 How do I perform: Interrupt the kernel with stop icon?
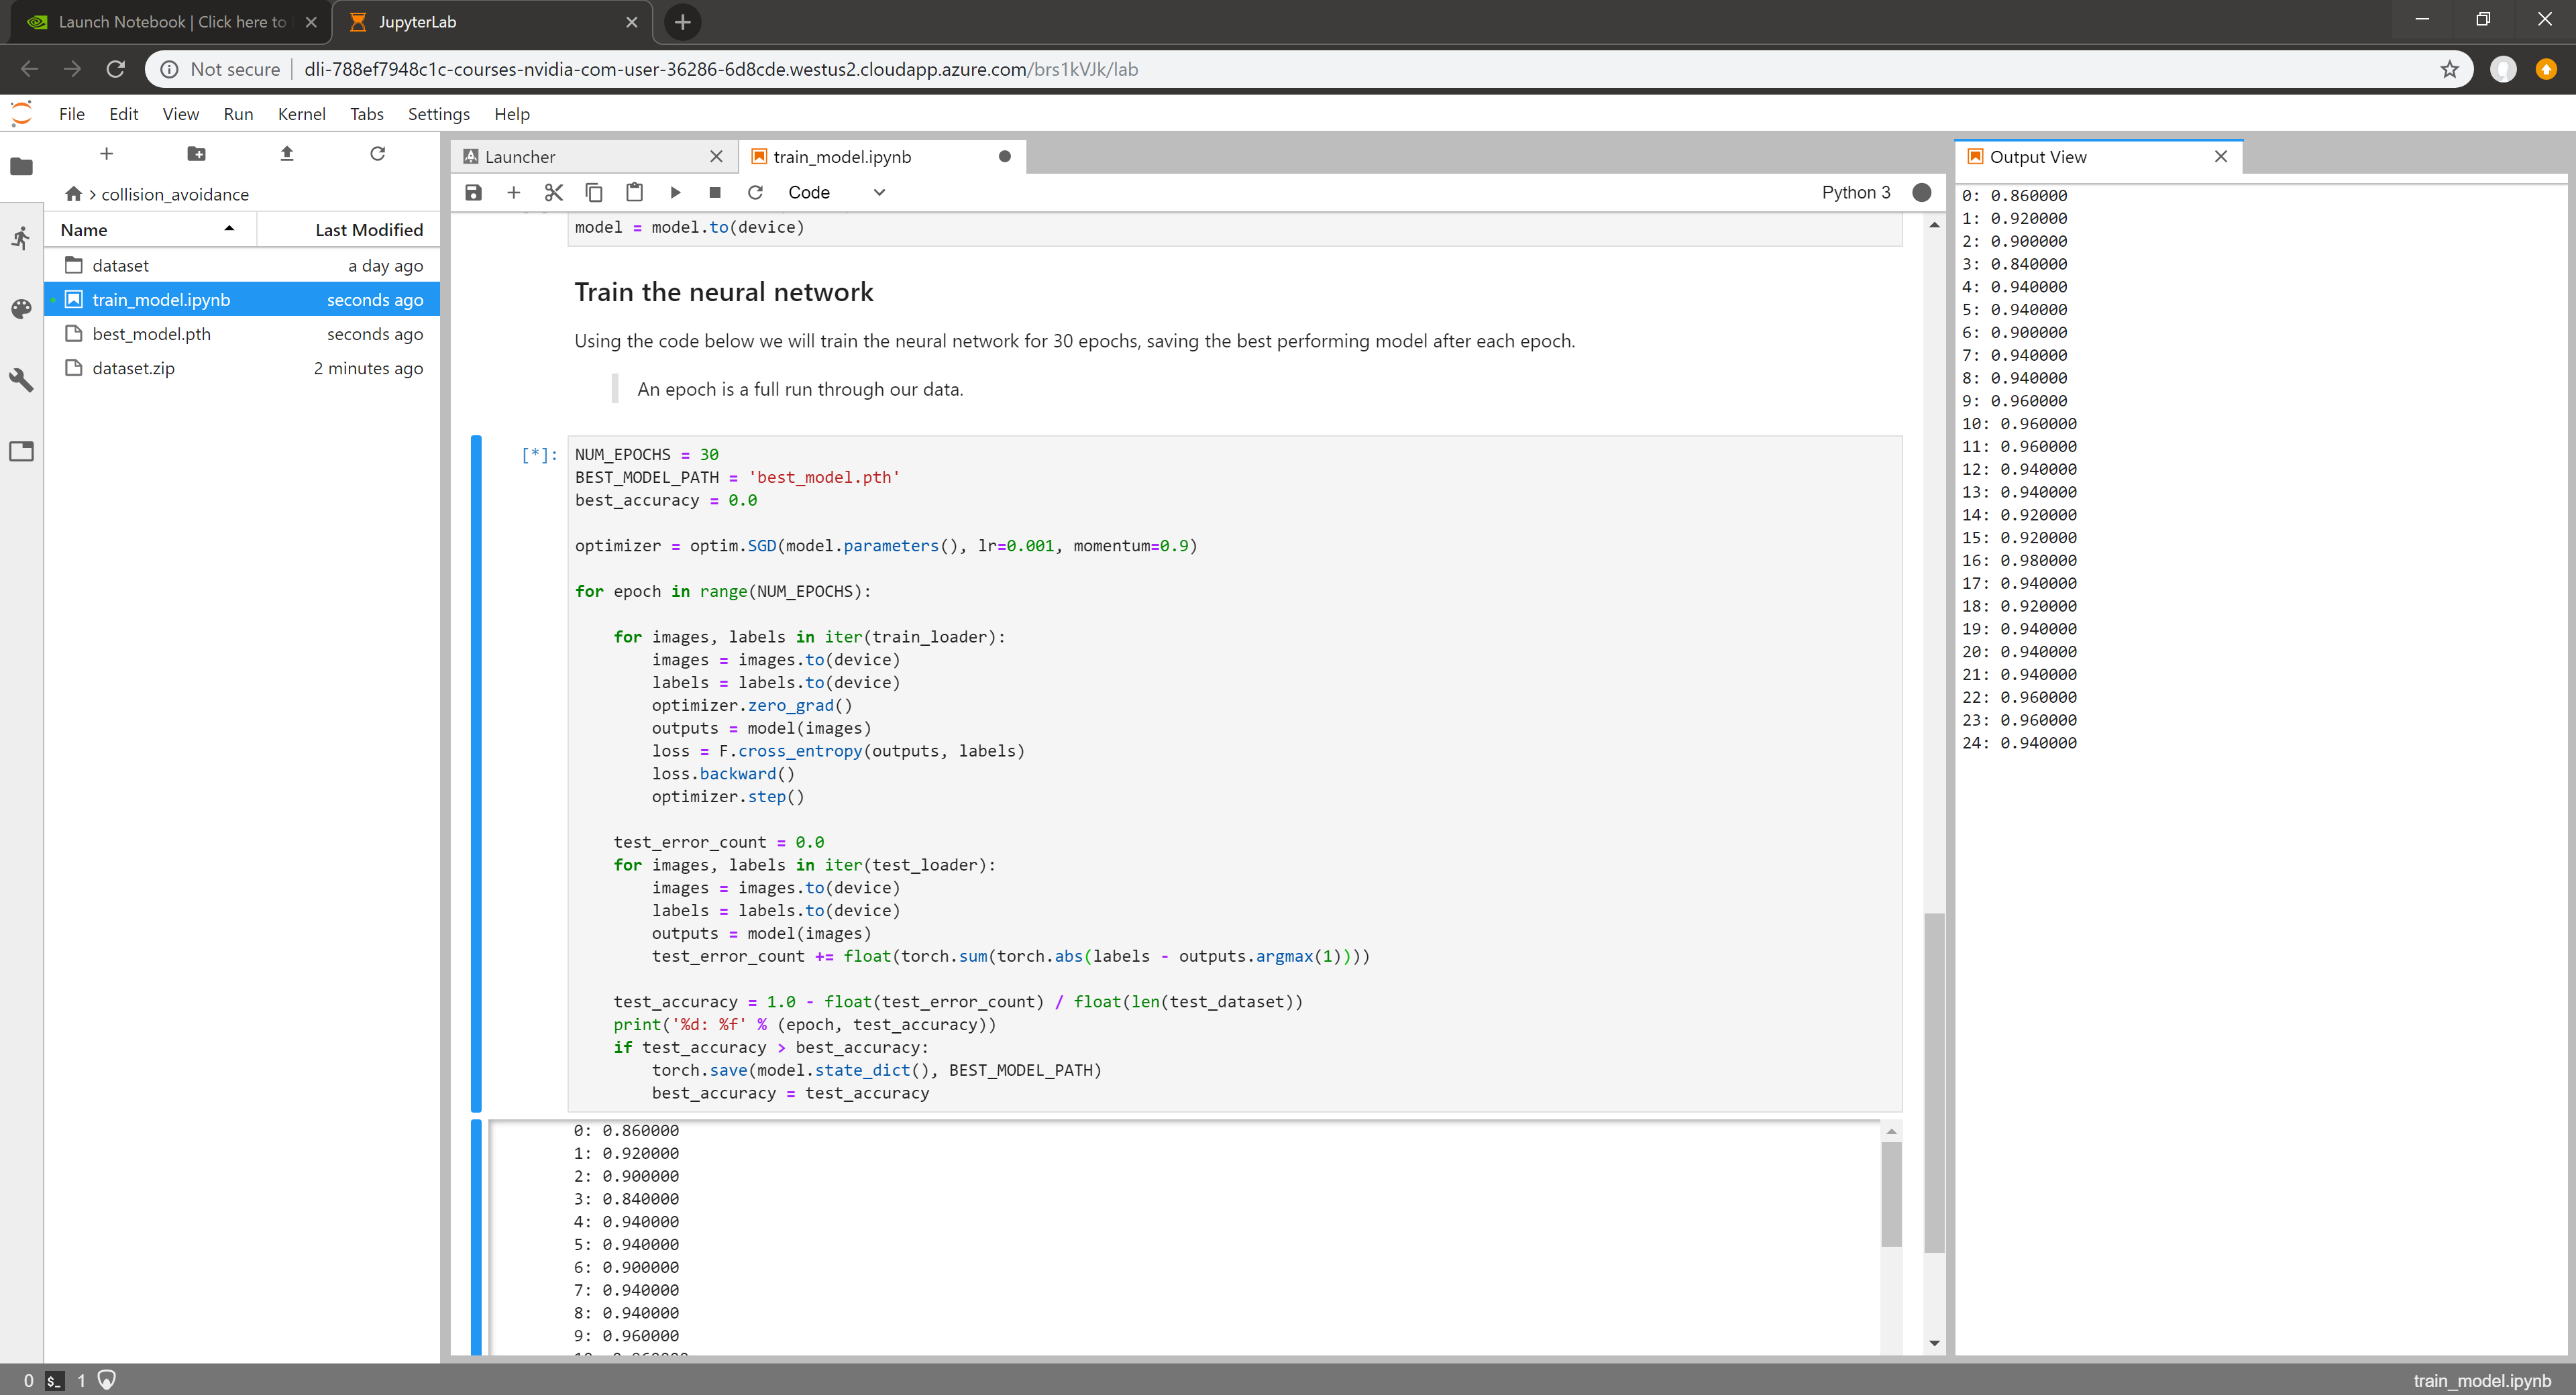(714, 192)
